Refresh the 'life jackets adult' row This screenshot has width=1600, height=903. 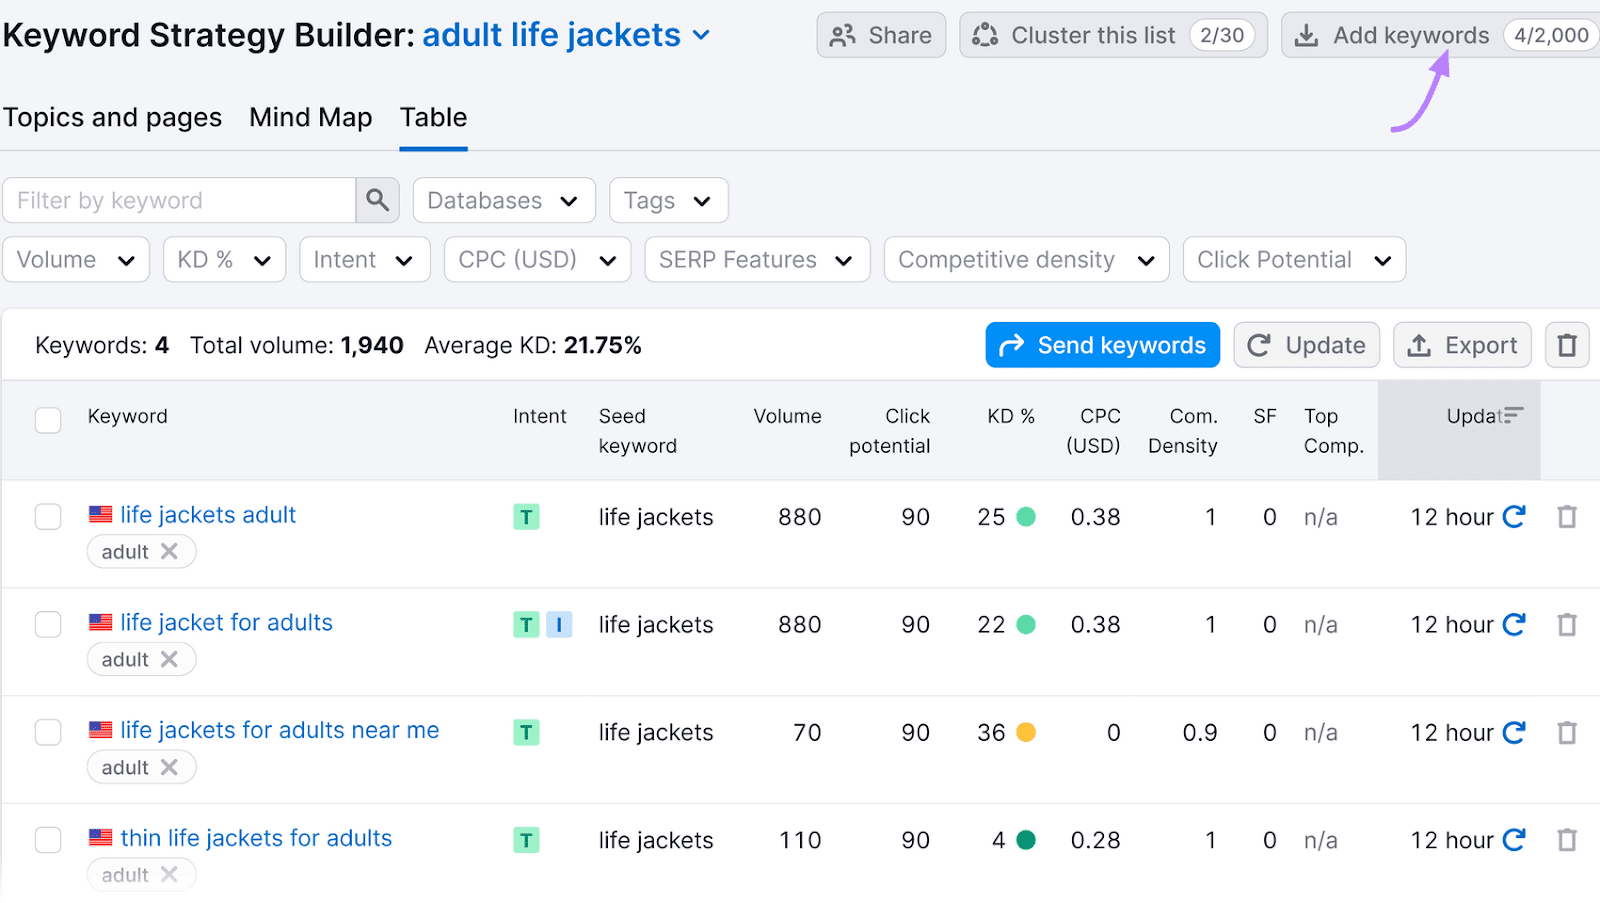point(1514,517)
